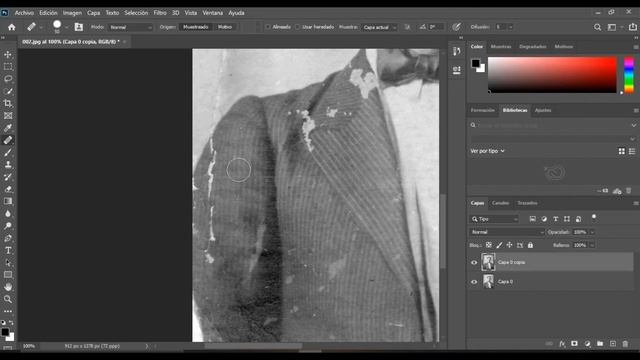Open the Archivo menu
Image resolution: width=640 pixels, height=360 pixels.
[24, 13]
